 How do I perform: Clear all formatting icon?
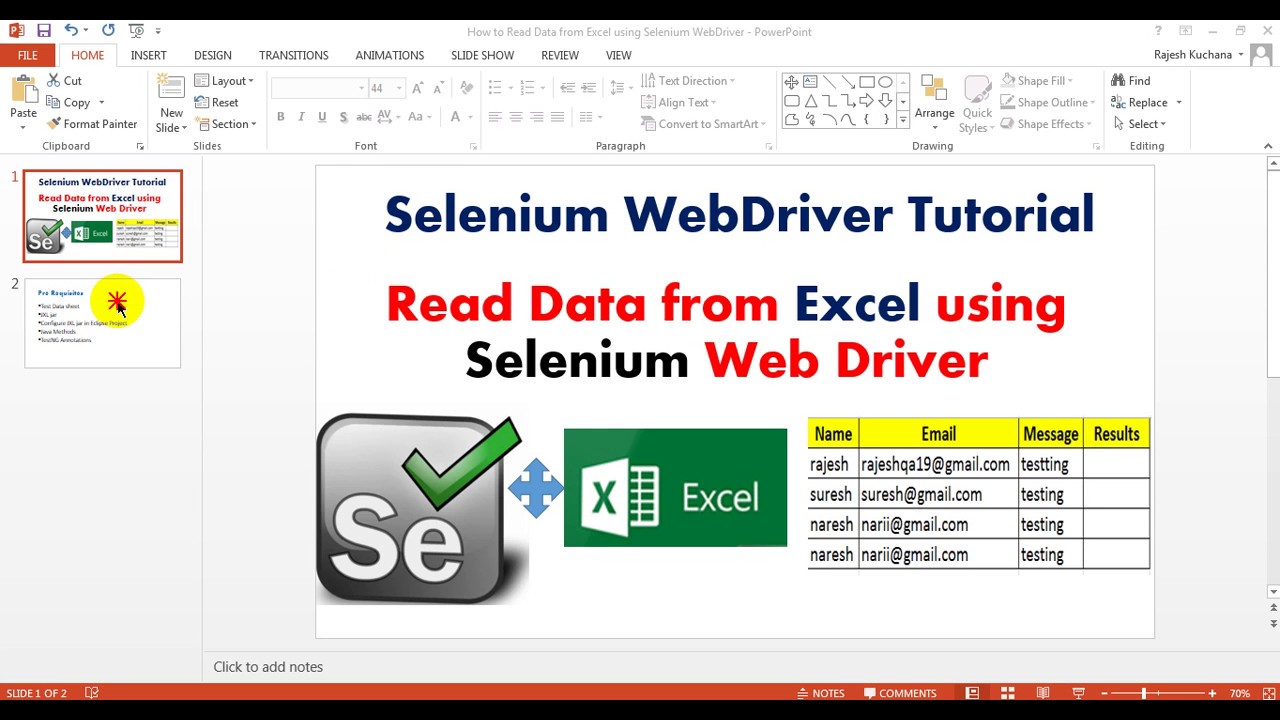(466, 88)
